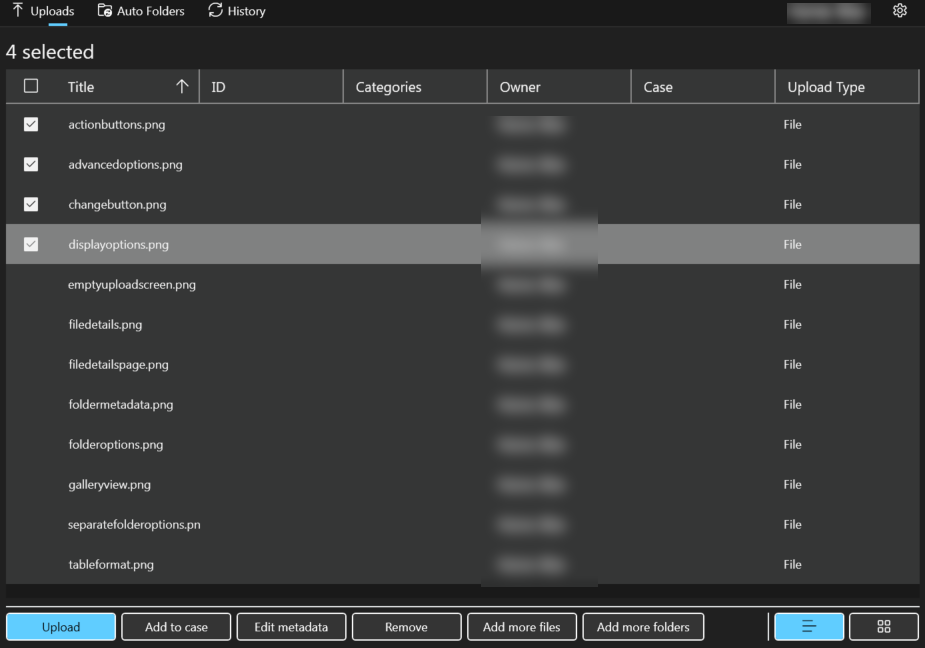This screenshot has width=925, height=648.
Task: Click the History refresh icon
Action: 214,11
